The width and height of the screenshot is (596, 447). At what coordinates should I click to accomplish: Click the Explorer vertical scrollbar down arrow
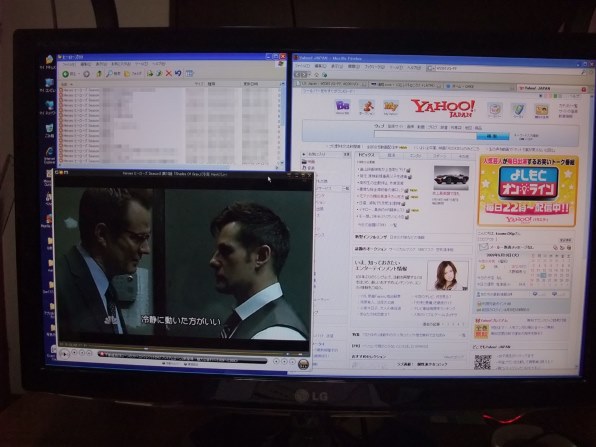pos(282,163)
